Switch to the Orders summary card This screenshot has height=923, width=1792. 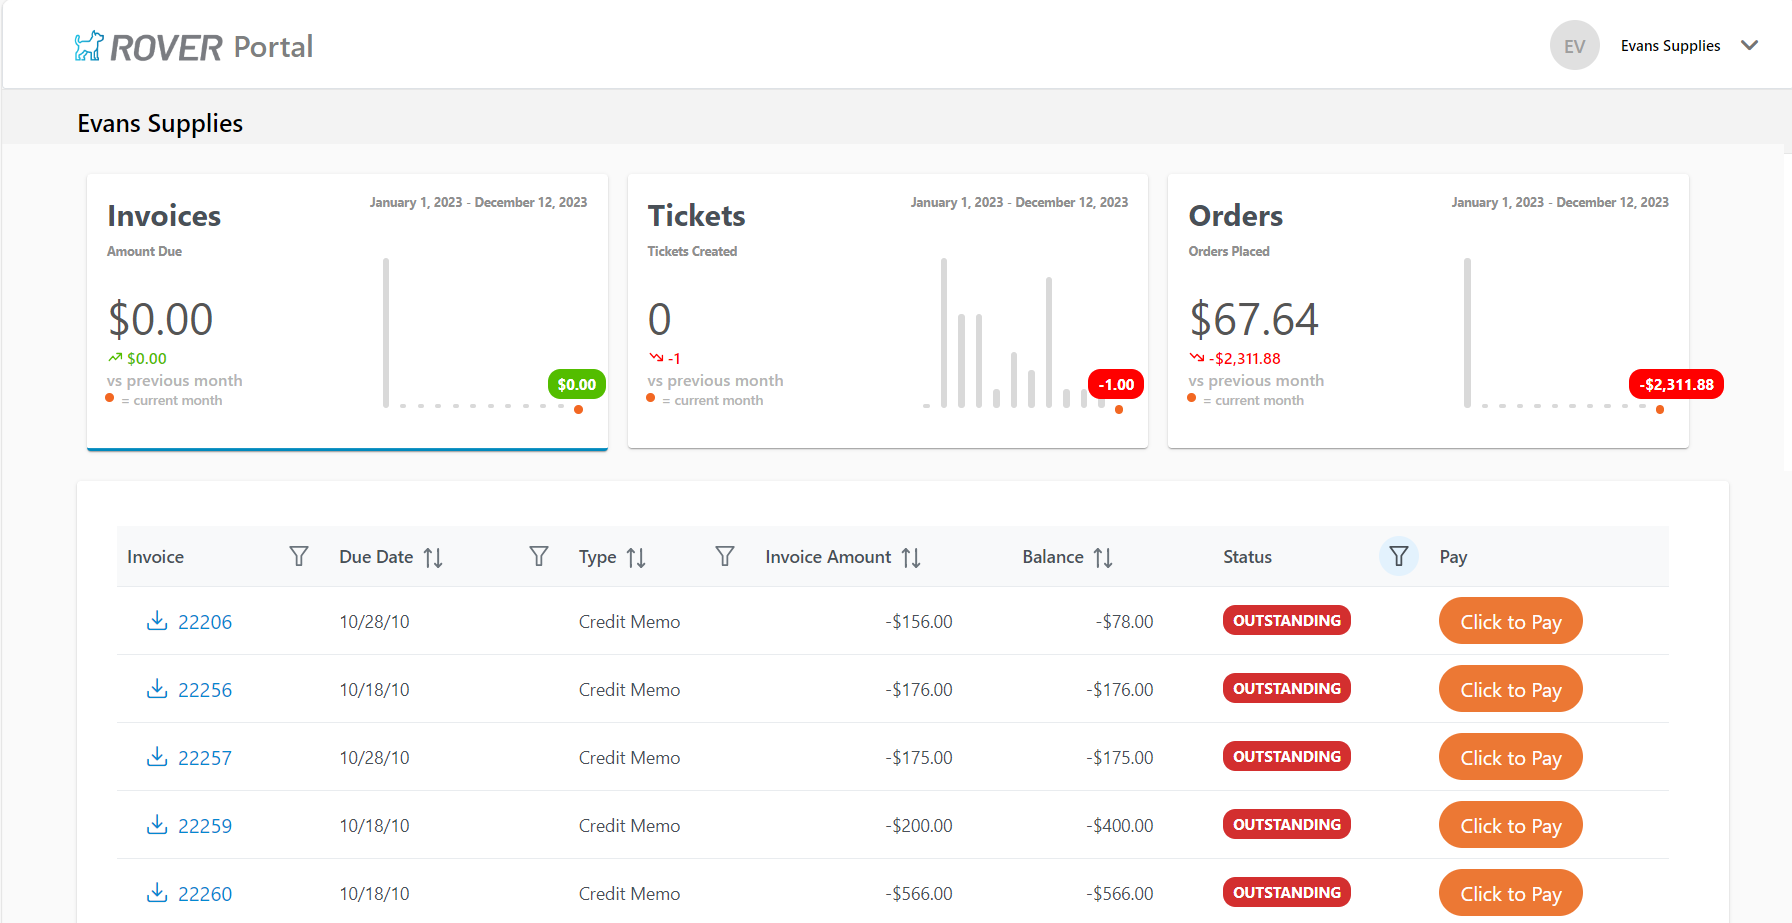coord(1427,311)
